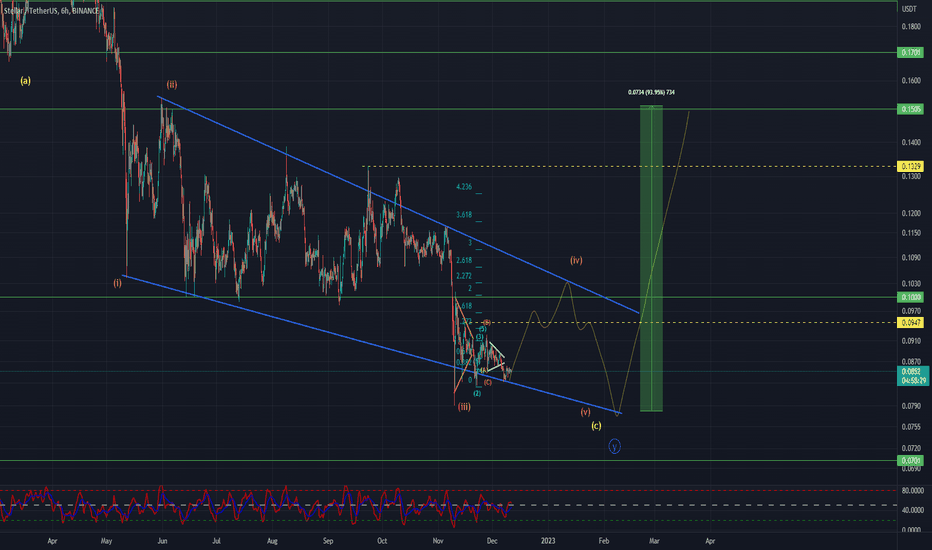Select the (iv) wave label
The height and width of the screenshot is (550, 932).
[x=576, y=260]
